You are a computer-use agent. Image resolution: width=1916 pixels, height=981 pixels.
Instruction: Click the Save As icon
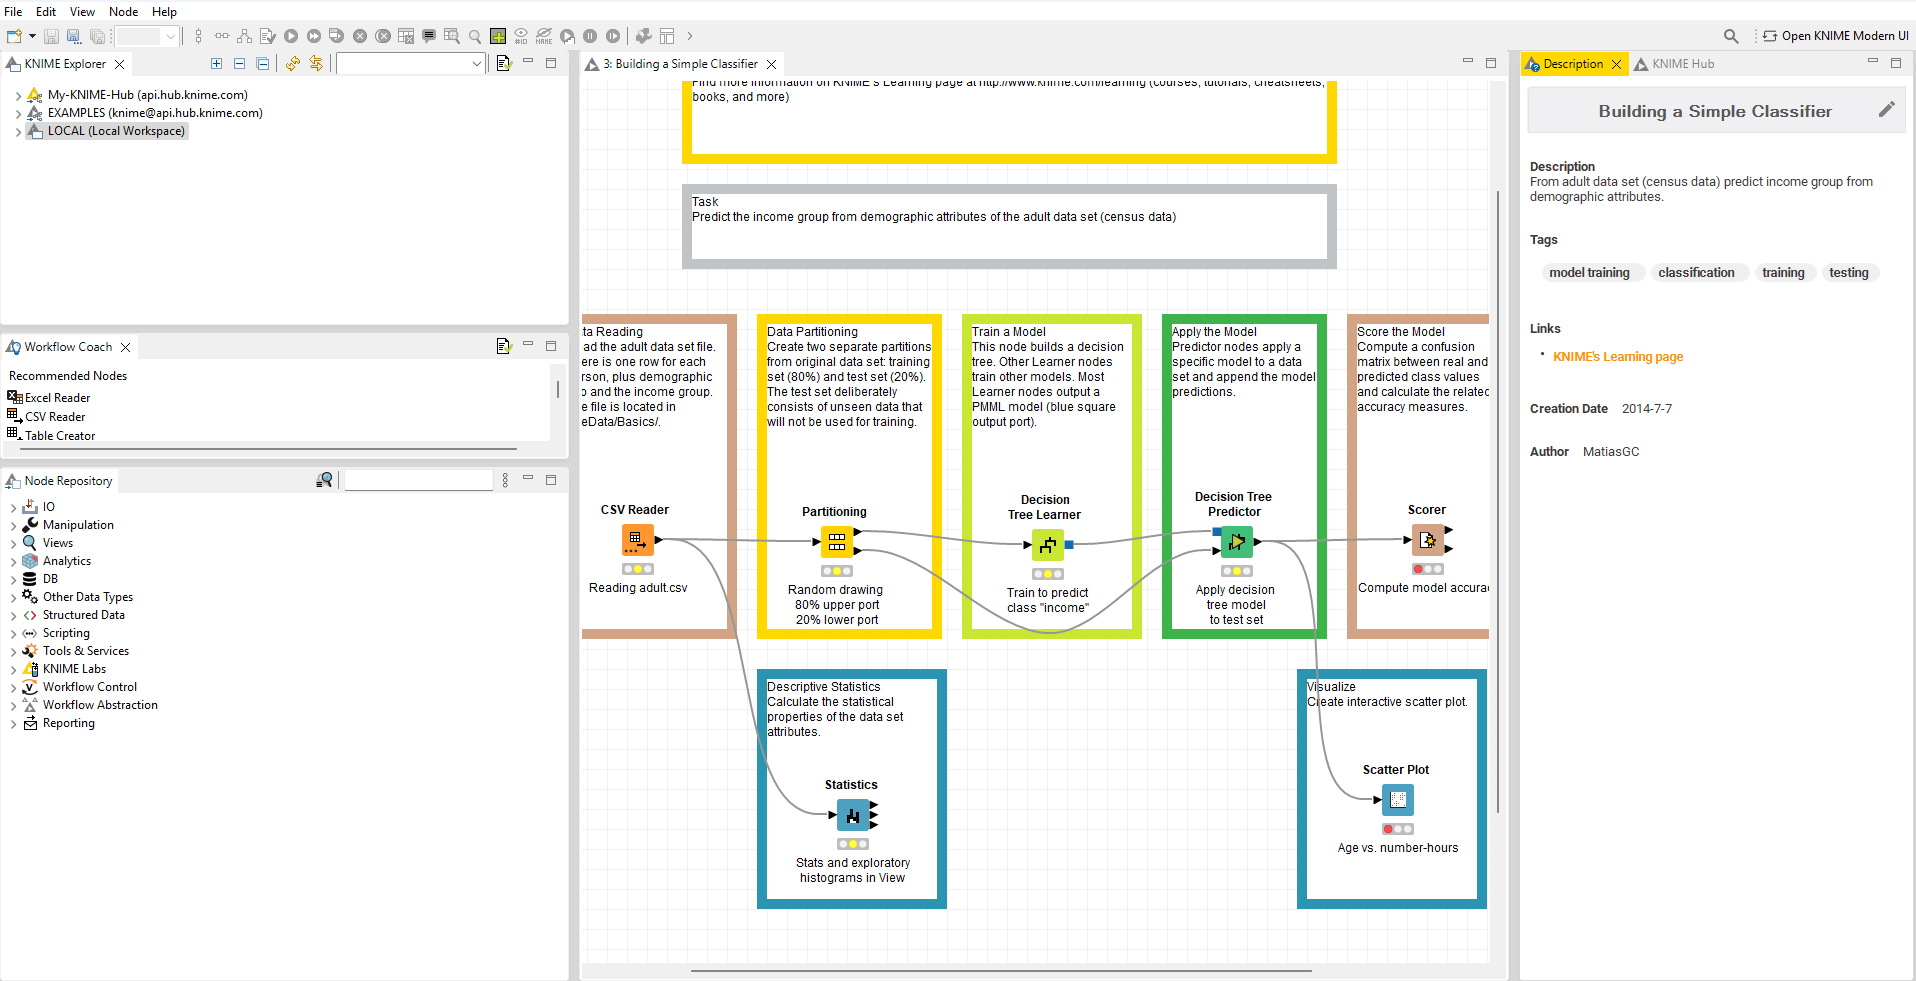(74, 36)
